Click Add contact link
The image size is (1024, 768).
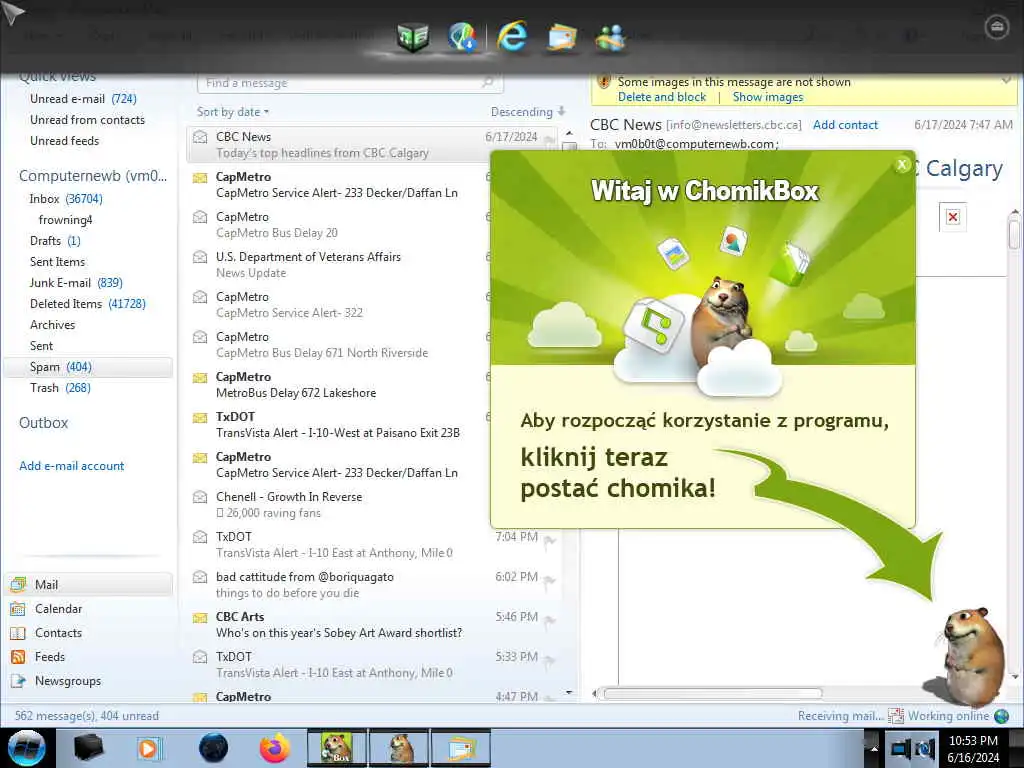845,125
